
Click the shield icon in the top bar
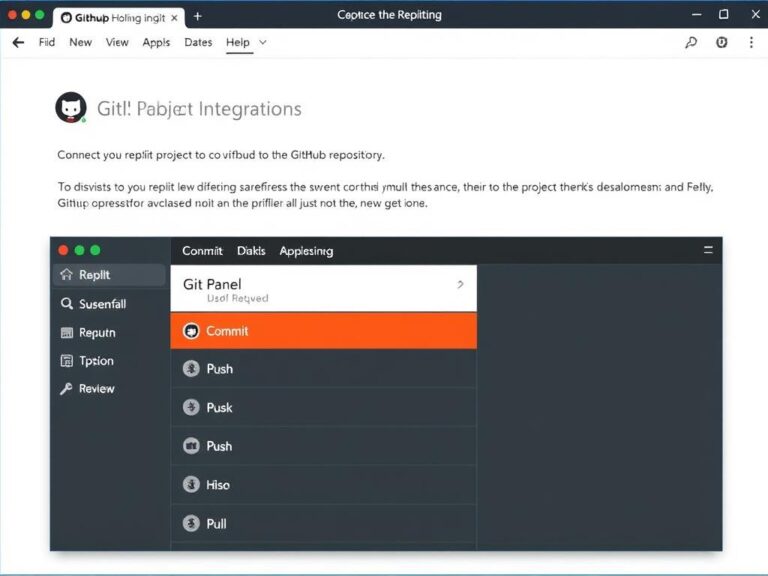(721, 43)
